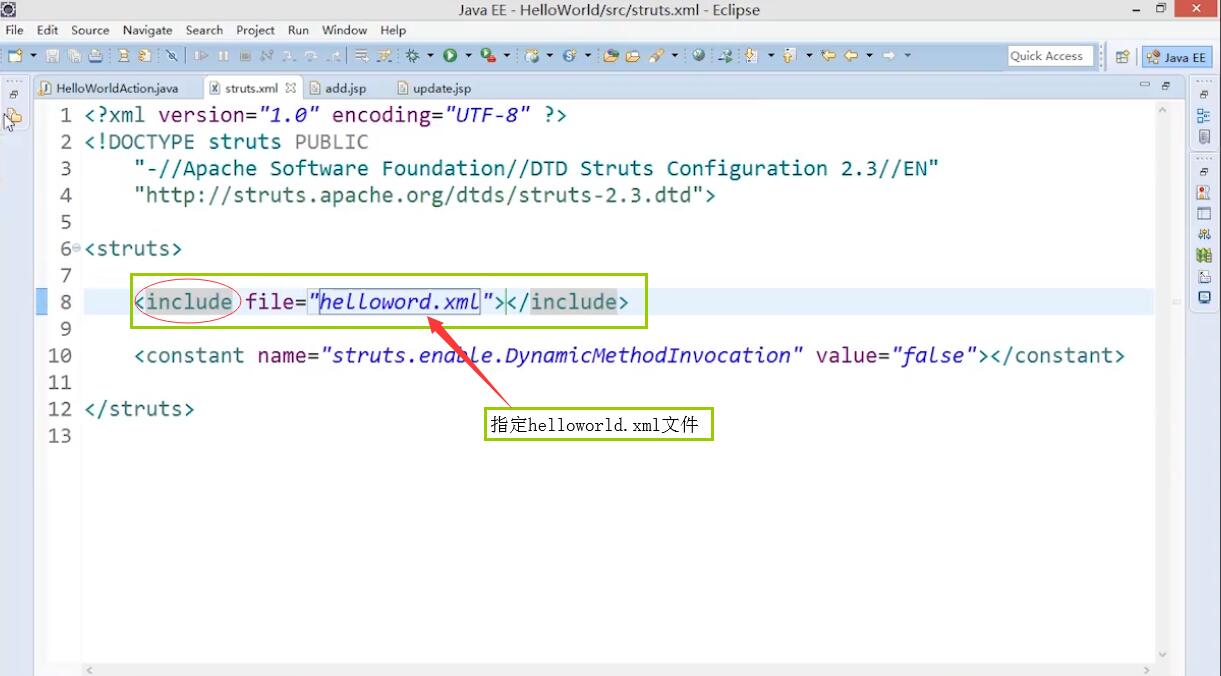Click the Last Edit Location icon
The height and width of the screenshot is (676, 1221).
828,56
